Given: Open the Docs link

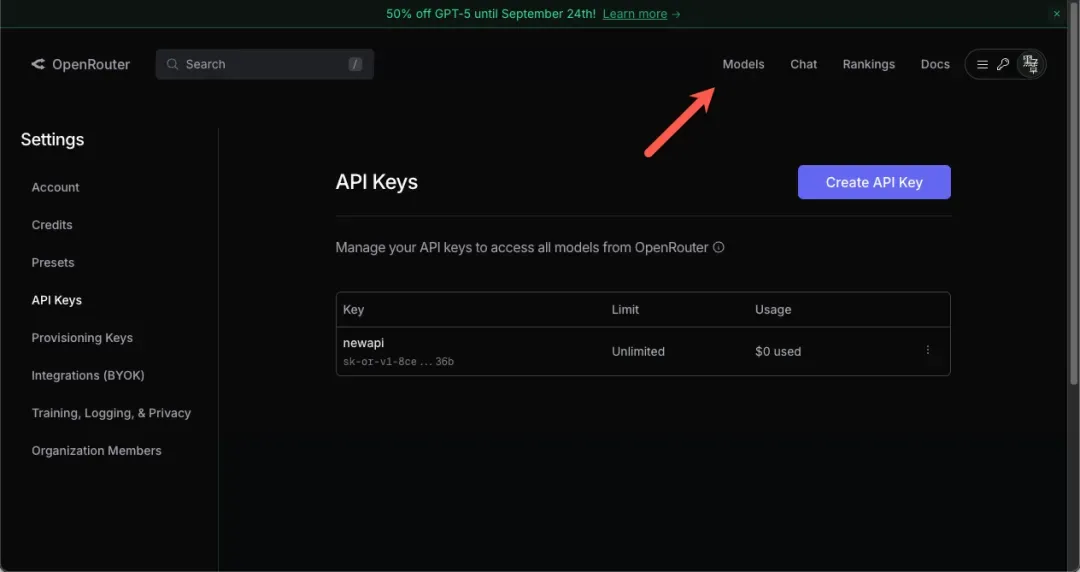Looking at the screenshot, I should coord(935,64).
